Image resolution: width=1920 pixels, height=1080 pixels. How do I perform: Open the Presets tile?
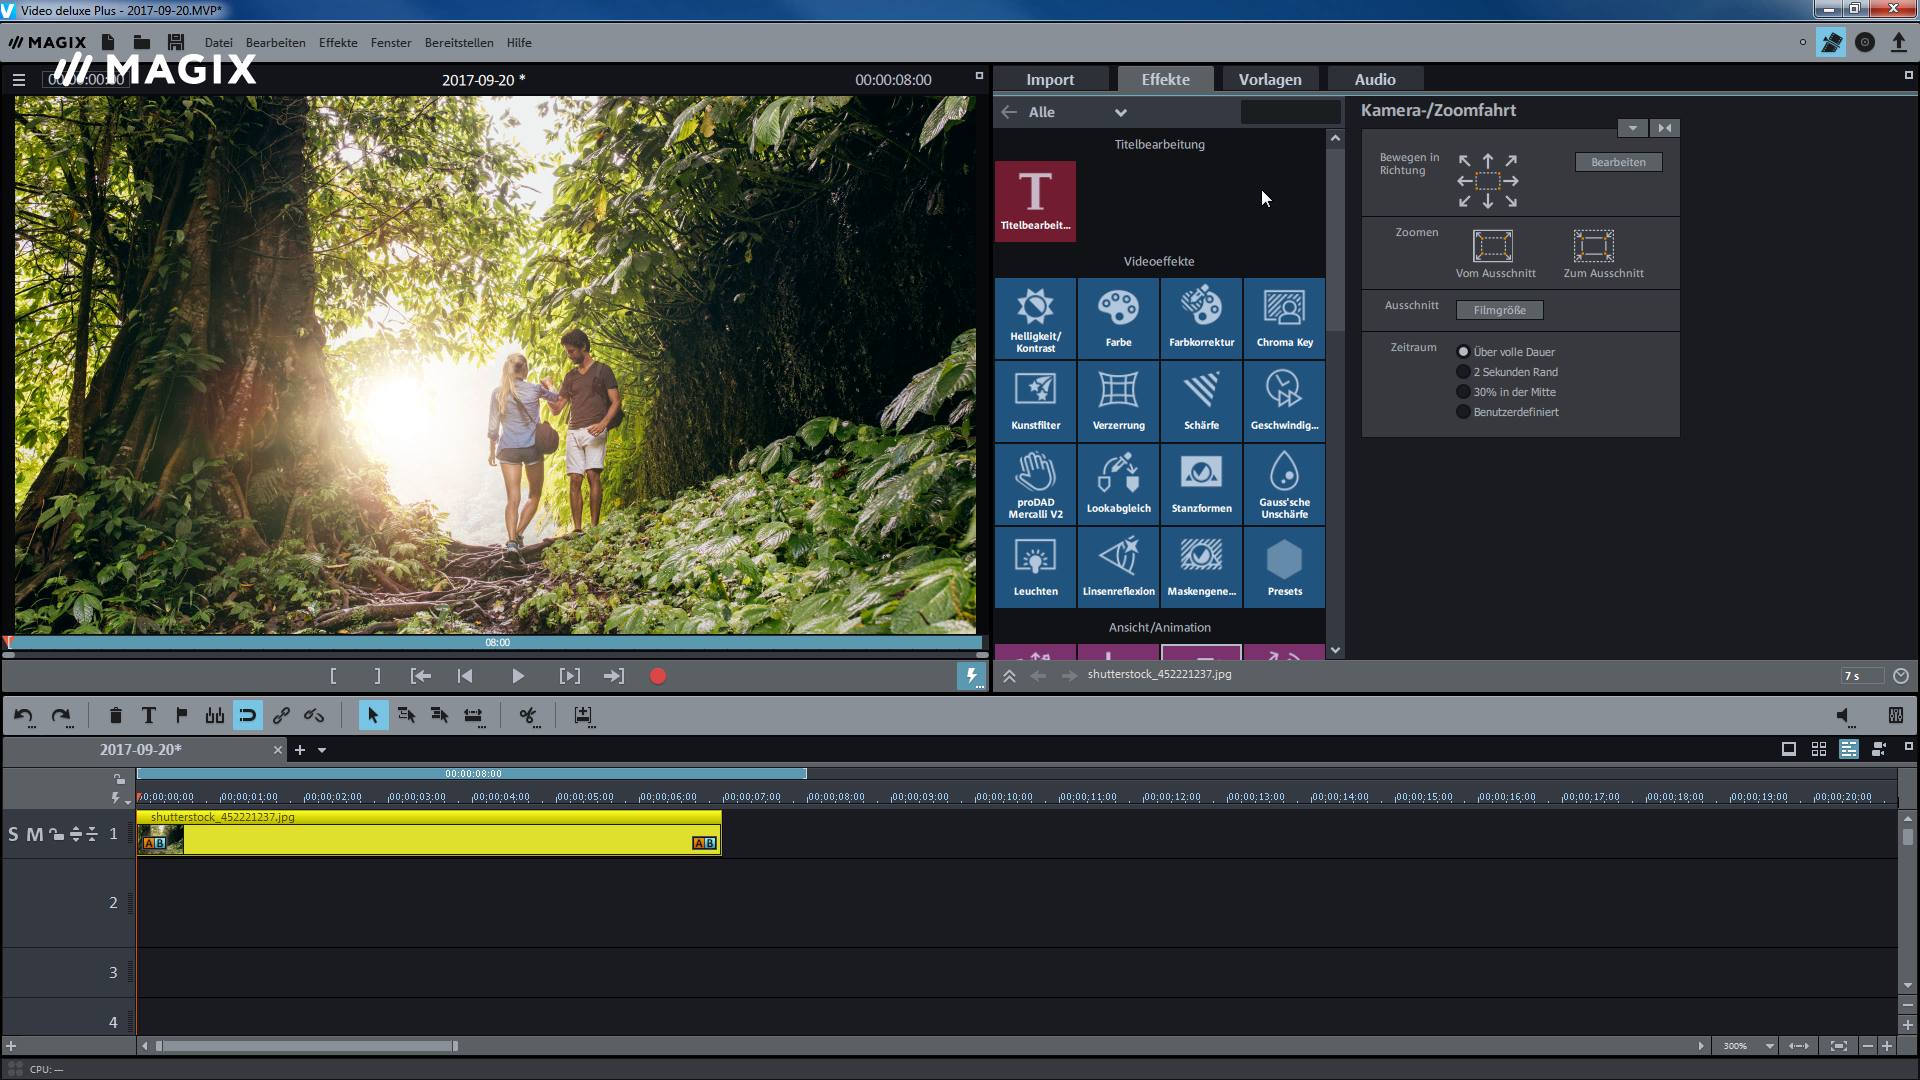coord(1284,567)
